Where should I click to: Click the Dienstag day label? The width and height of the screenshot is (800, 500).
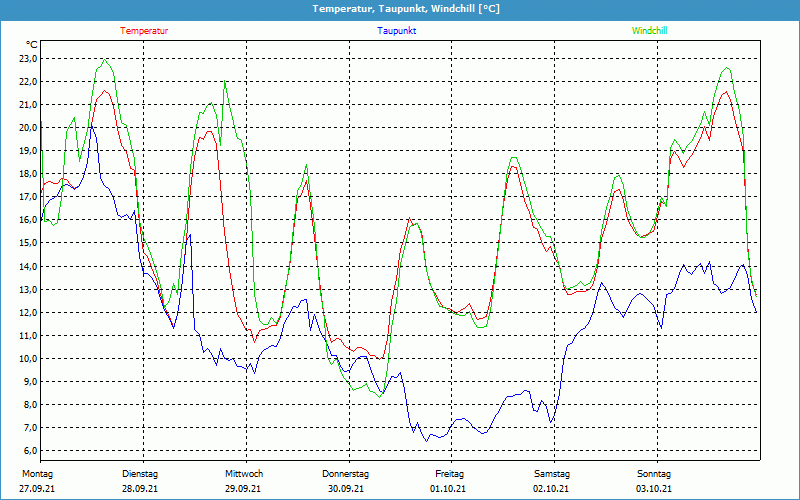pyautogui.click(x=140, y=474)
